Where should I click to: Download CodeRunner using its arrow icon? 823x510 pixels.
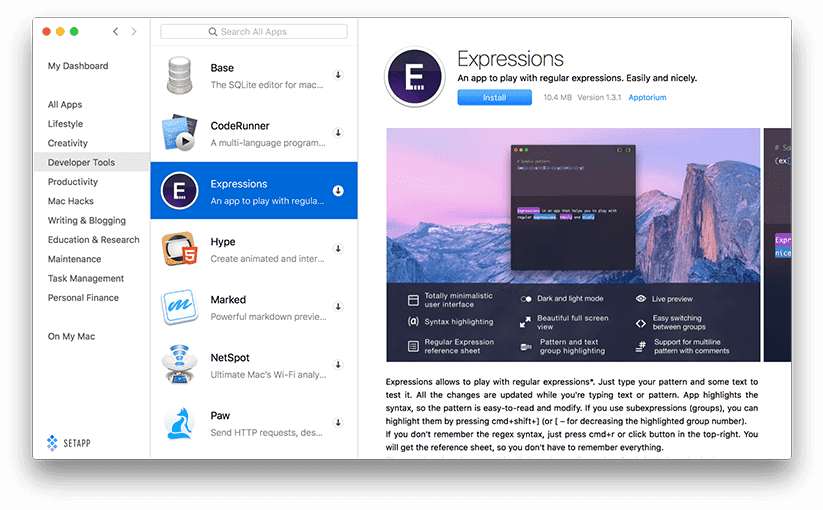pyautogui.click(x=338, y=133)
